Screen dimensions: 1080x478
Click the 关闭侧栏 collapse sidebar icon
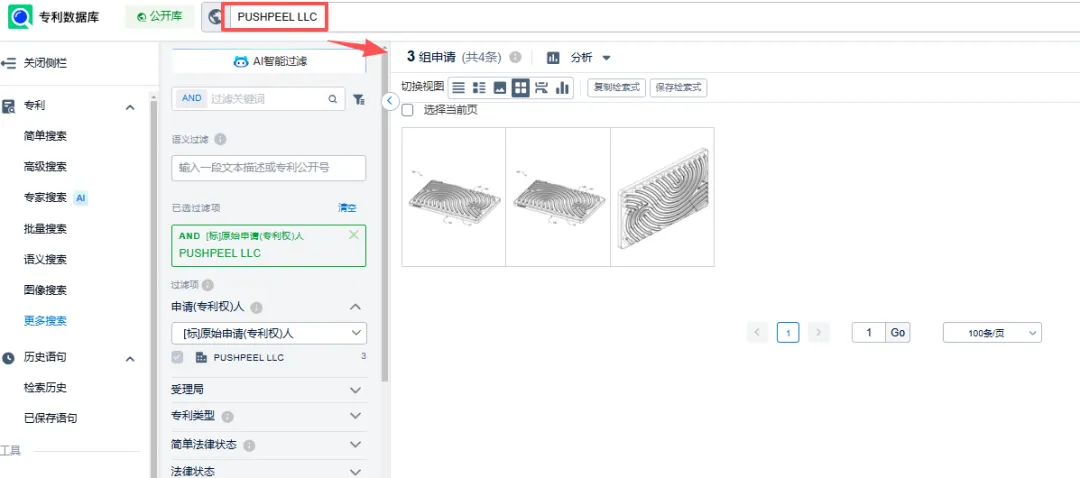click(x=8, y=63)
